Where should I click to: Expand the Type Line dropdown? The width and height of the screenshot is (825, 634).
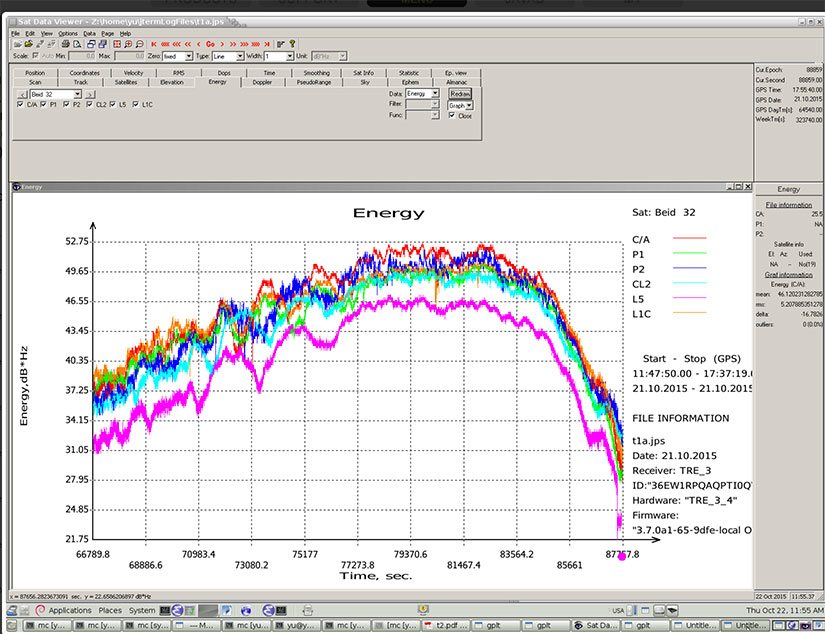point(239,56)
